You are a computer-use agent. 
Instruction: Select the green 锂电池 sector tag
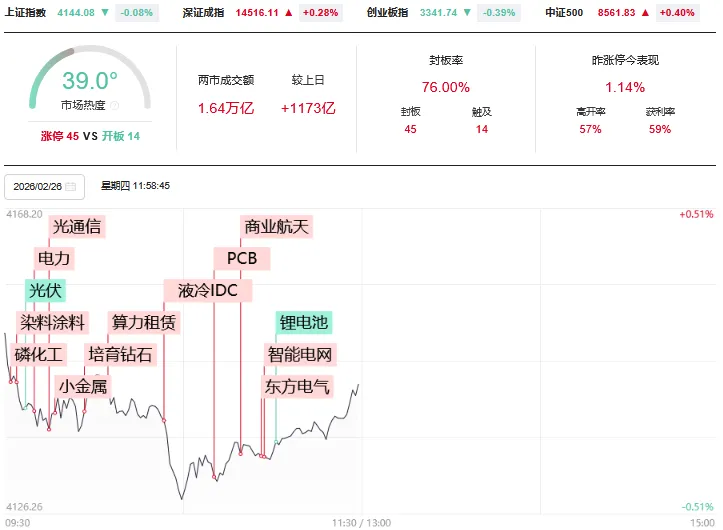point(304,322)
